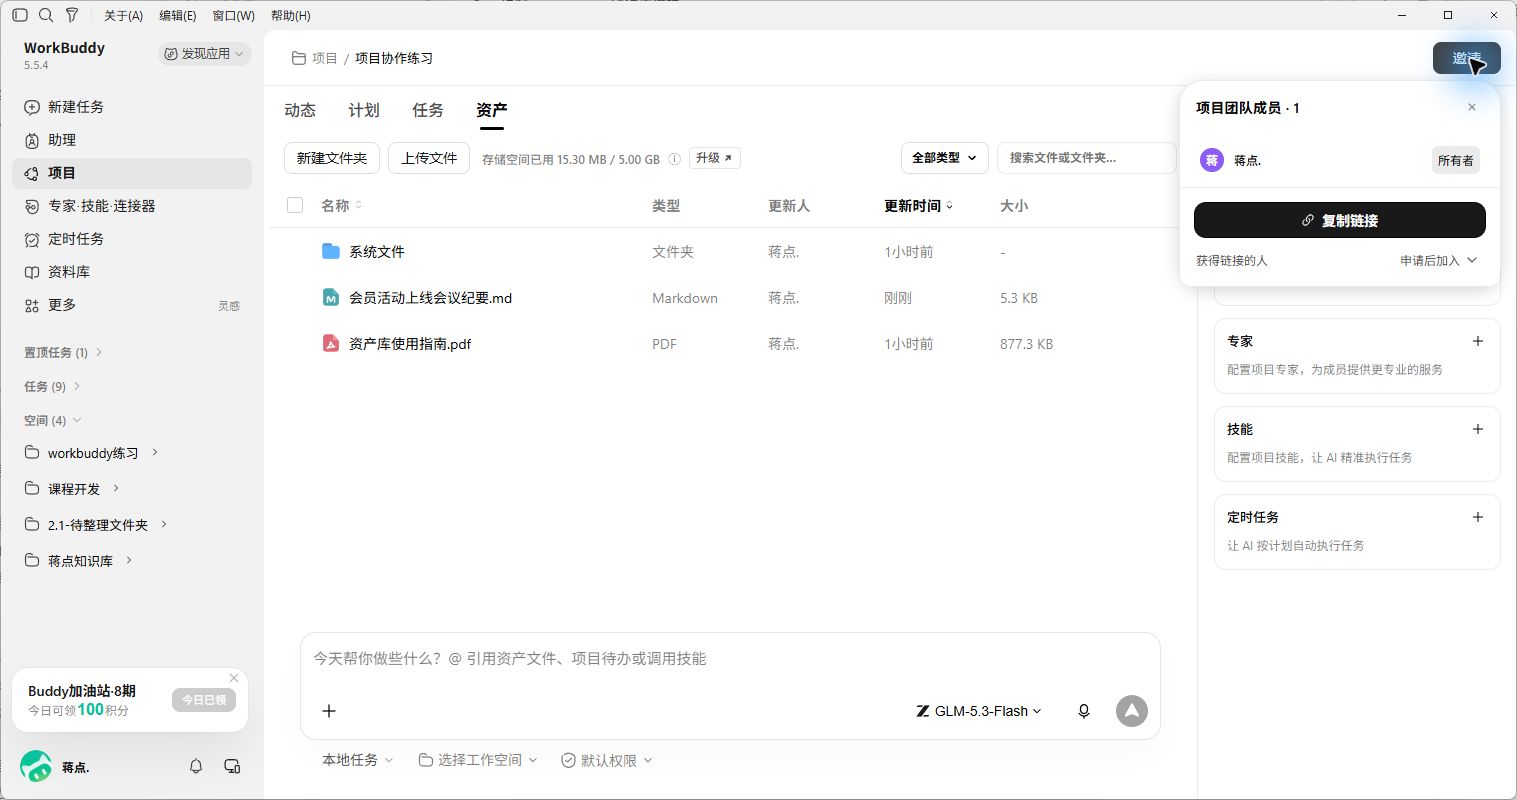Open the 窗口(W) menu
Screen dimensions: 1517x800
point(234,15)
